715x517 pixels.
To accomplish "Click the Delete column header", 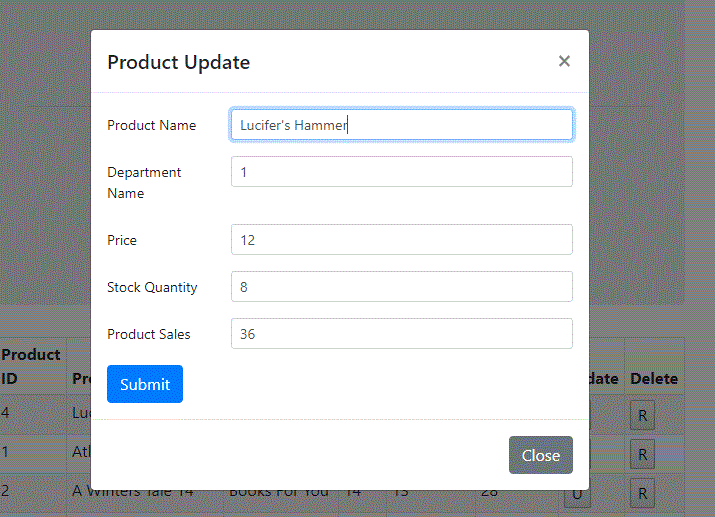I will coord(654,378).
